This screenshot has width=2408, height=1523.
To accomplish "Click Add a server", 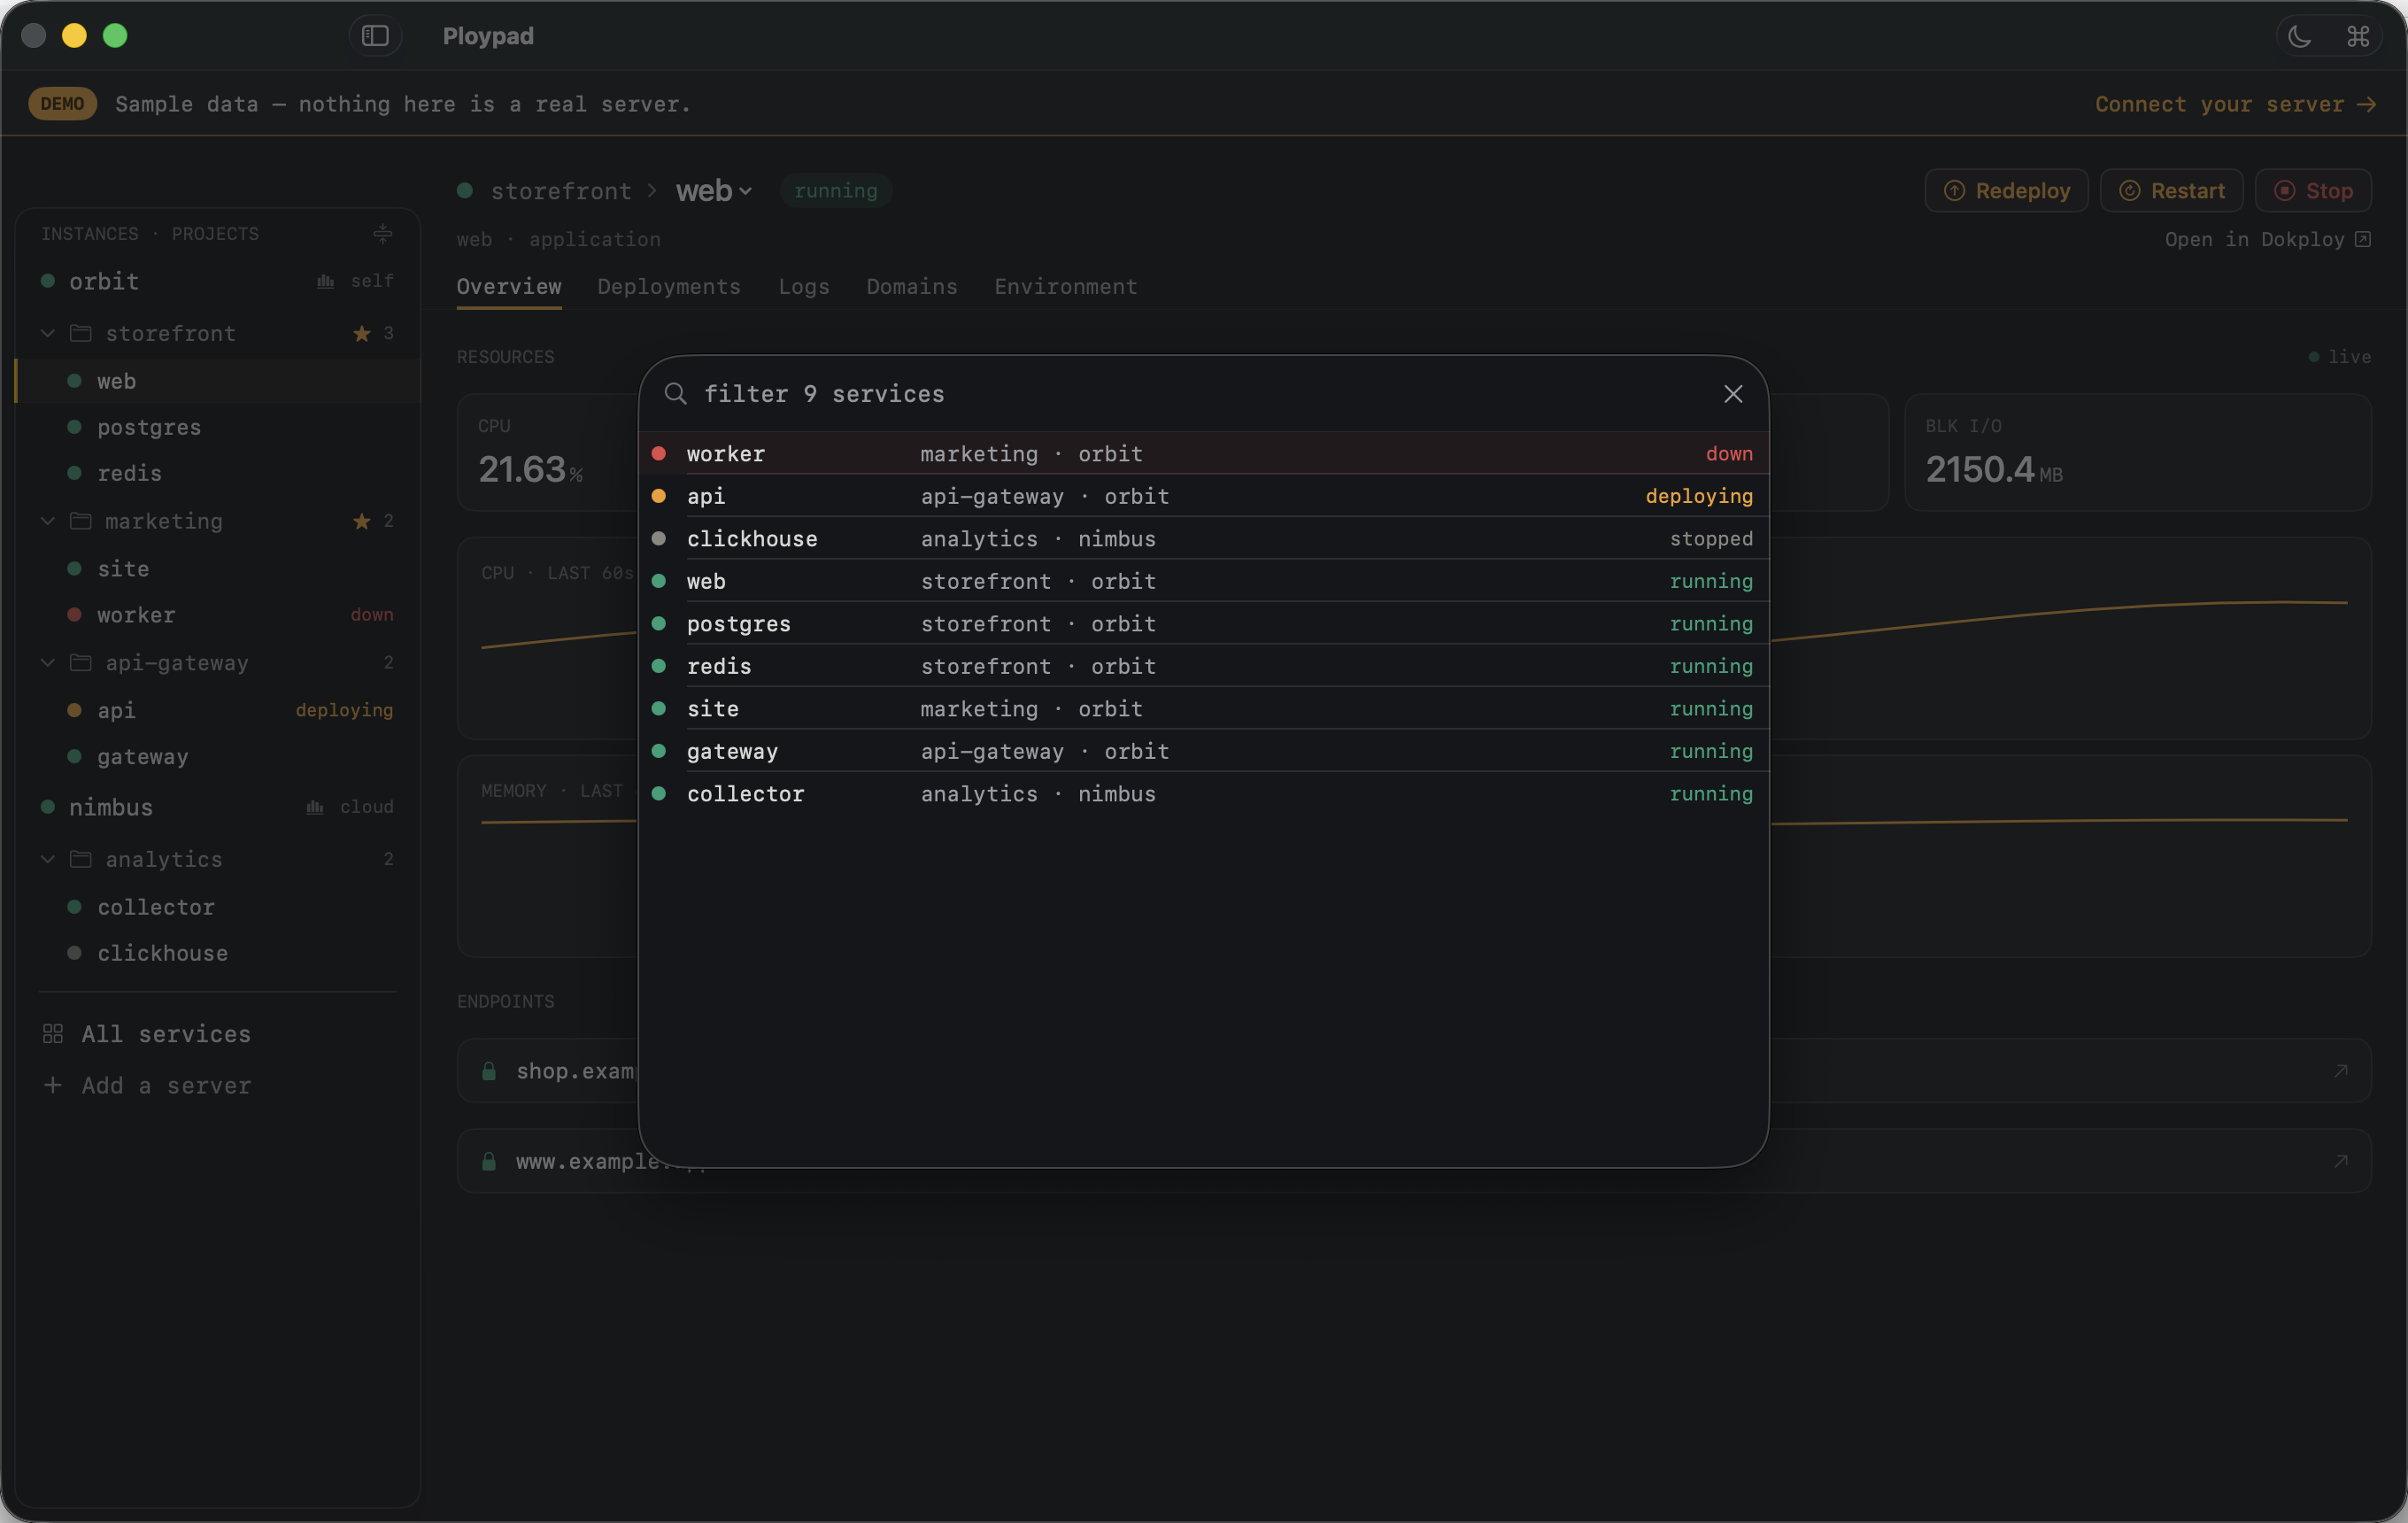I will point(147,1085).
